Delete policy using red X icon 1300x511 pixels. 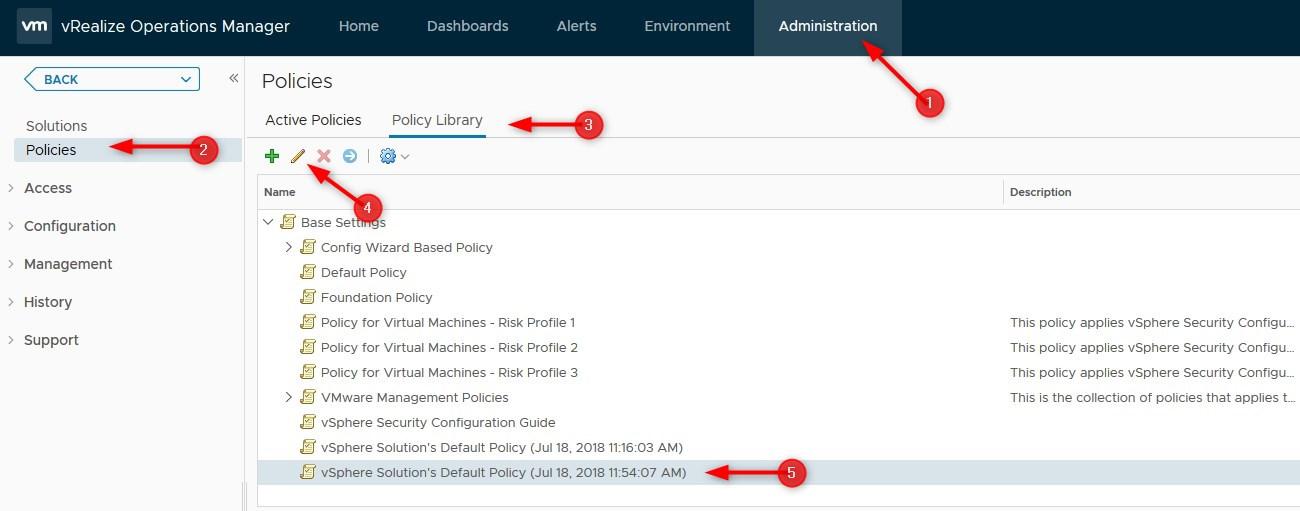tap(323, 156)
